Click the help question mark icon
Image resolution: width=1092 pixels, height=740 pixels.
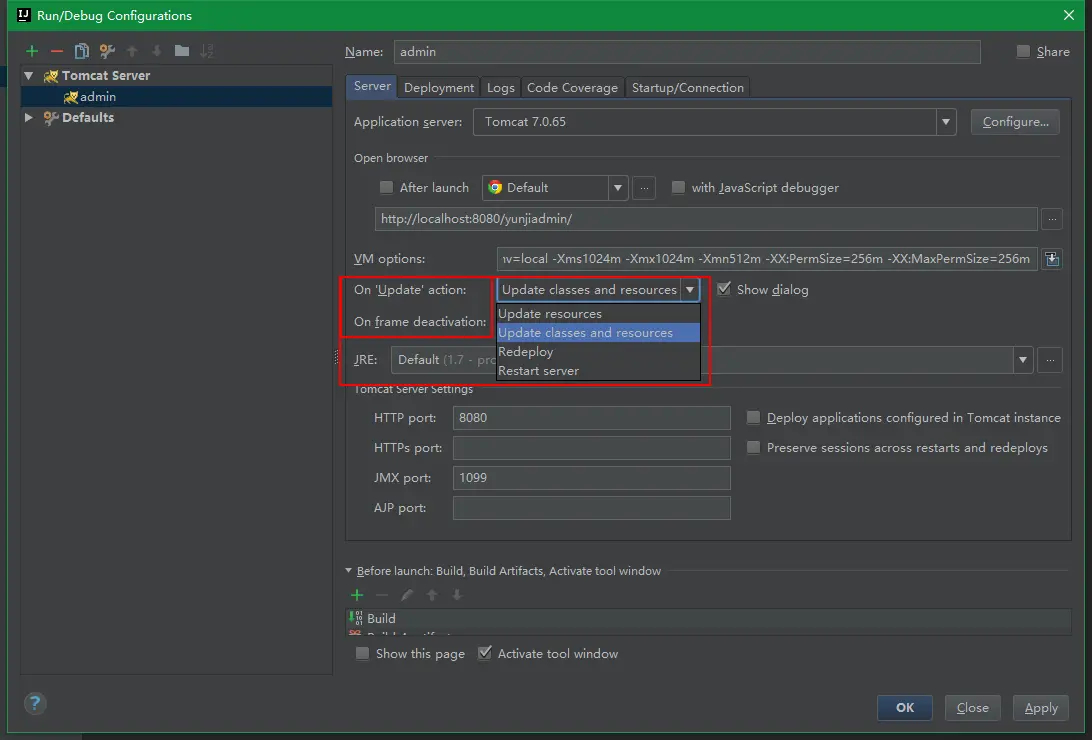(35, 704)
